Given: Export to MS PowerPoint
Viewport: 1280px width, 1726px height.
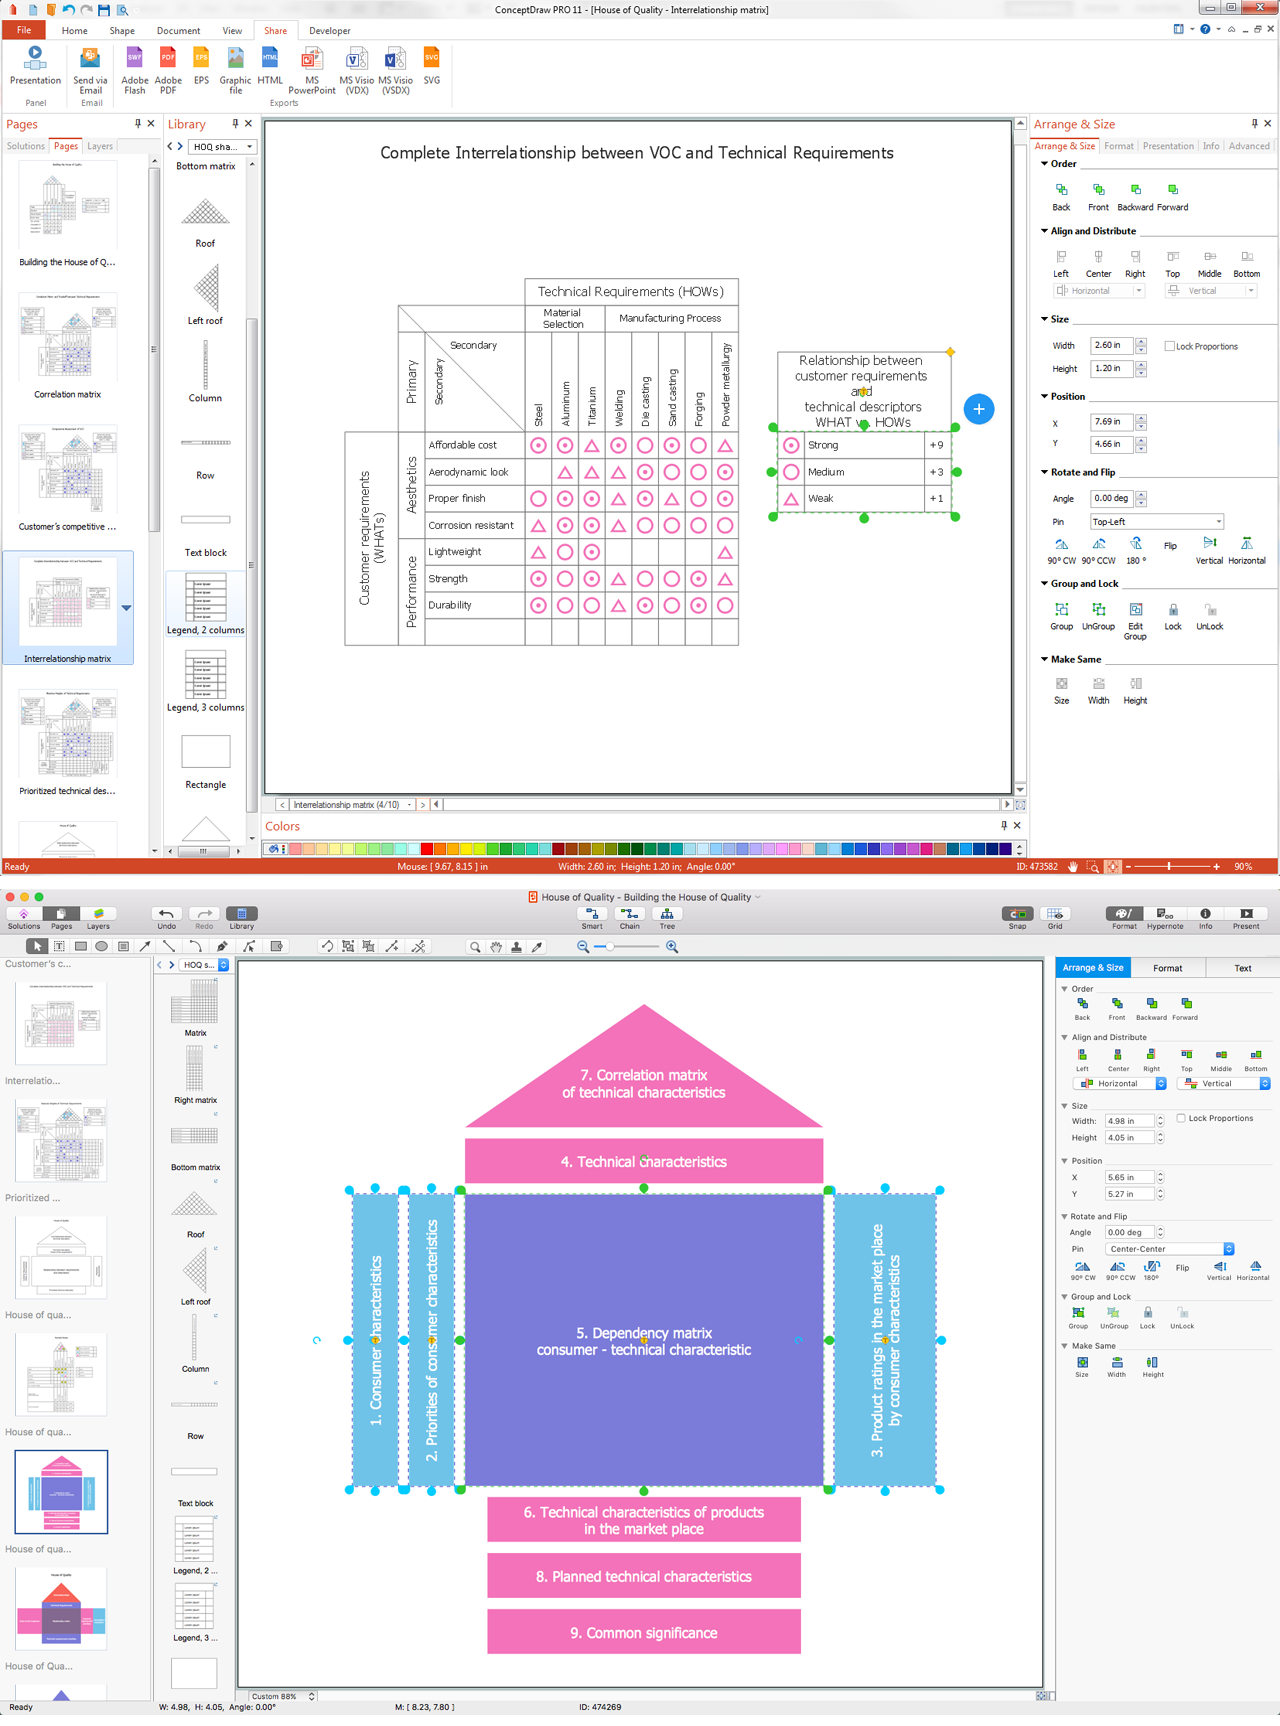Looking at the screenshot, I should pos(312,70).
